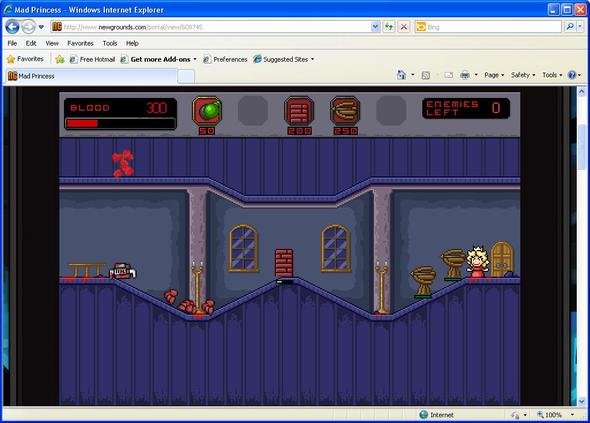Click the 50 cost label under bomb
The height and width of the screenshot is (423, 590).
tap(207, 131)
